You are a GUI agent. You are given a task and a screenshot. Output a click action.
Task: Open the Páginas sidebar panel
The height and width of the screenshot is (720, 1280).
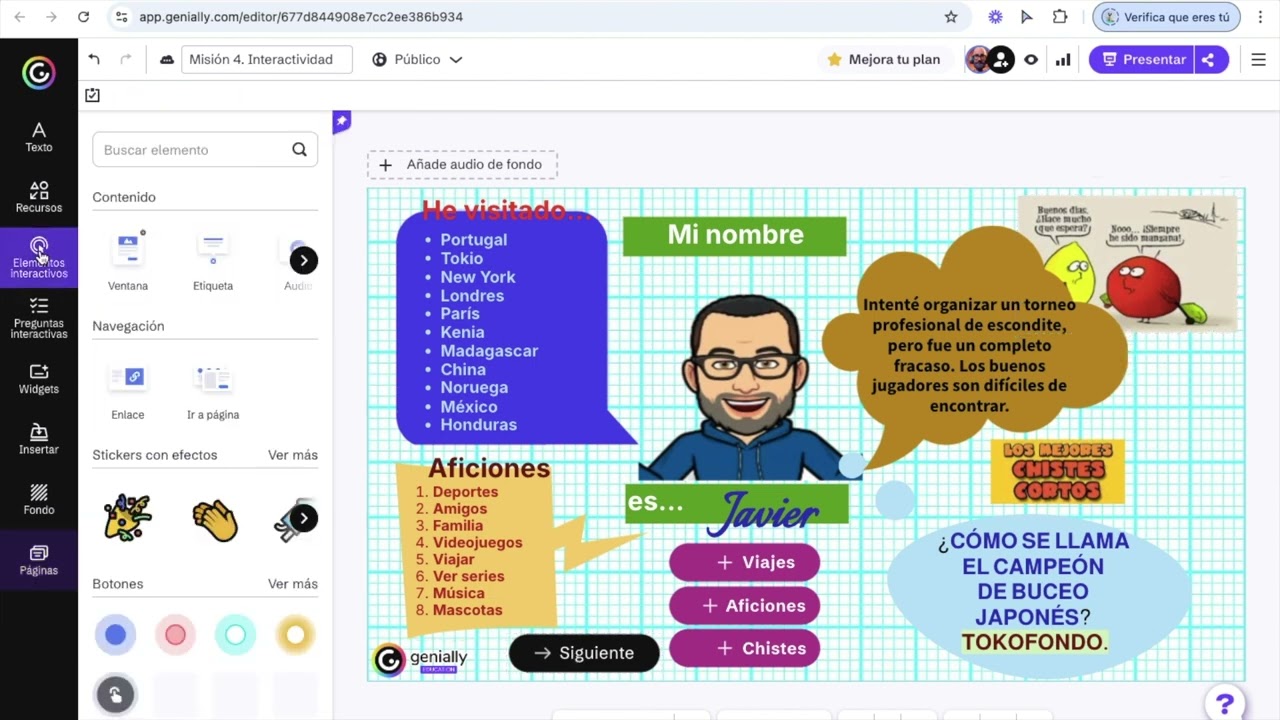tap(39, 561)
